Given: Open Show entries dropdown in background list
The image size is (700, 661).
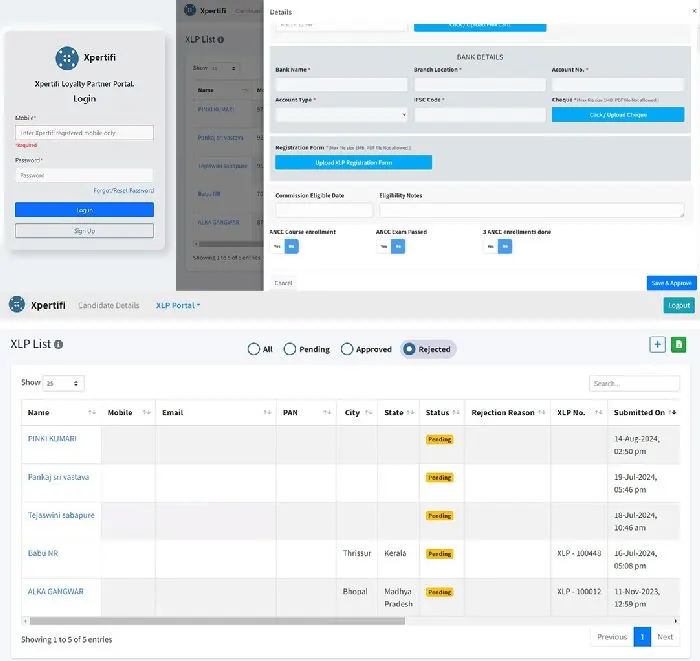Looking at the screenshot, I should (x=225, y=68).
